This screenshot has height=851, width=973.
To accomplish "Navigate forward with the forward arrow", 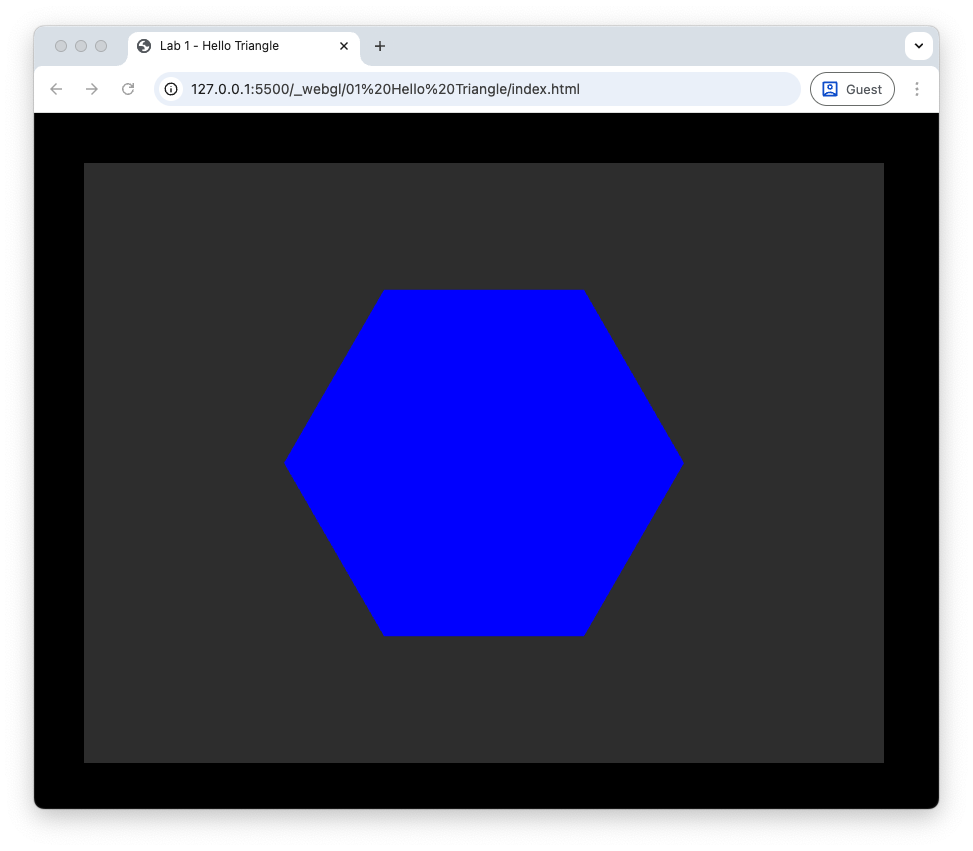I will 92,89.
